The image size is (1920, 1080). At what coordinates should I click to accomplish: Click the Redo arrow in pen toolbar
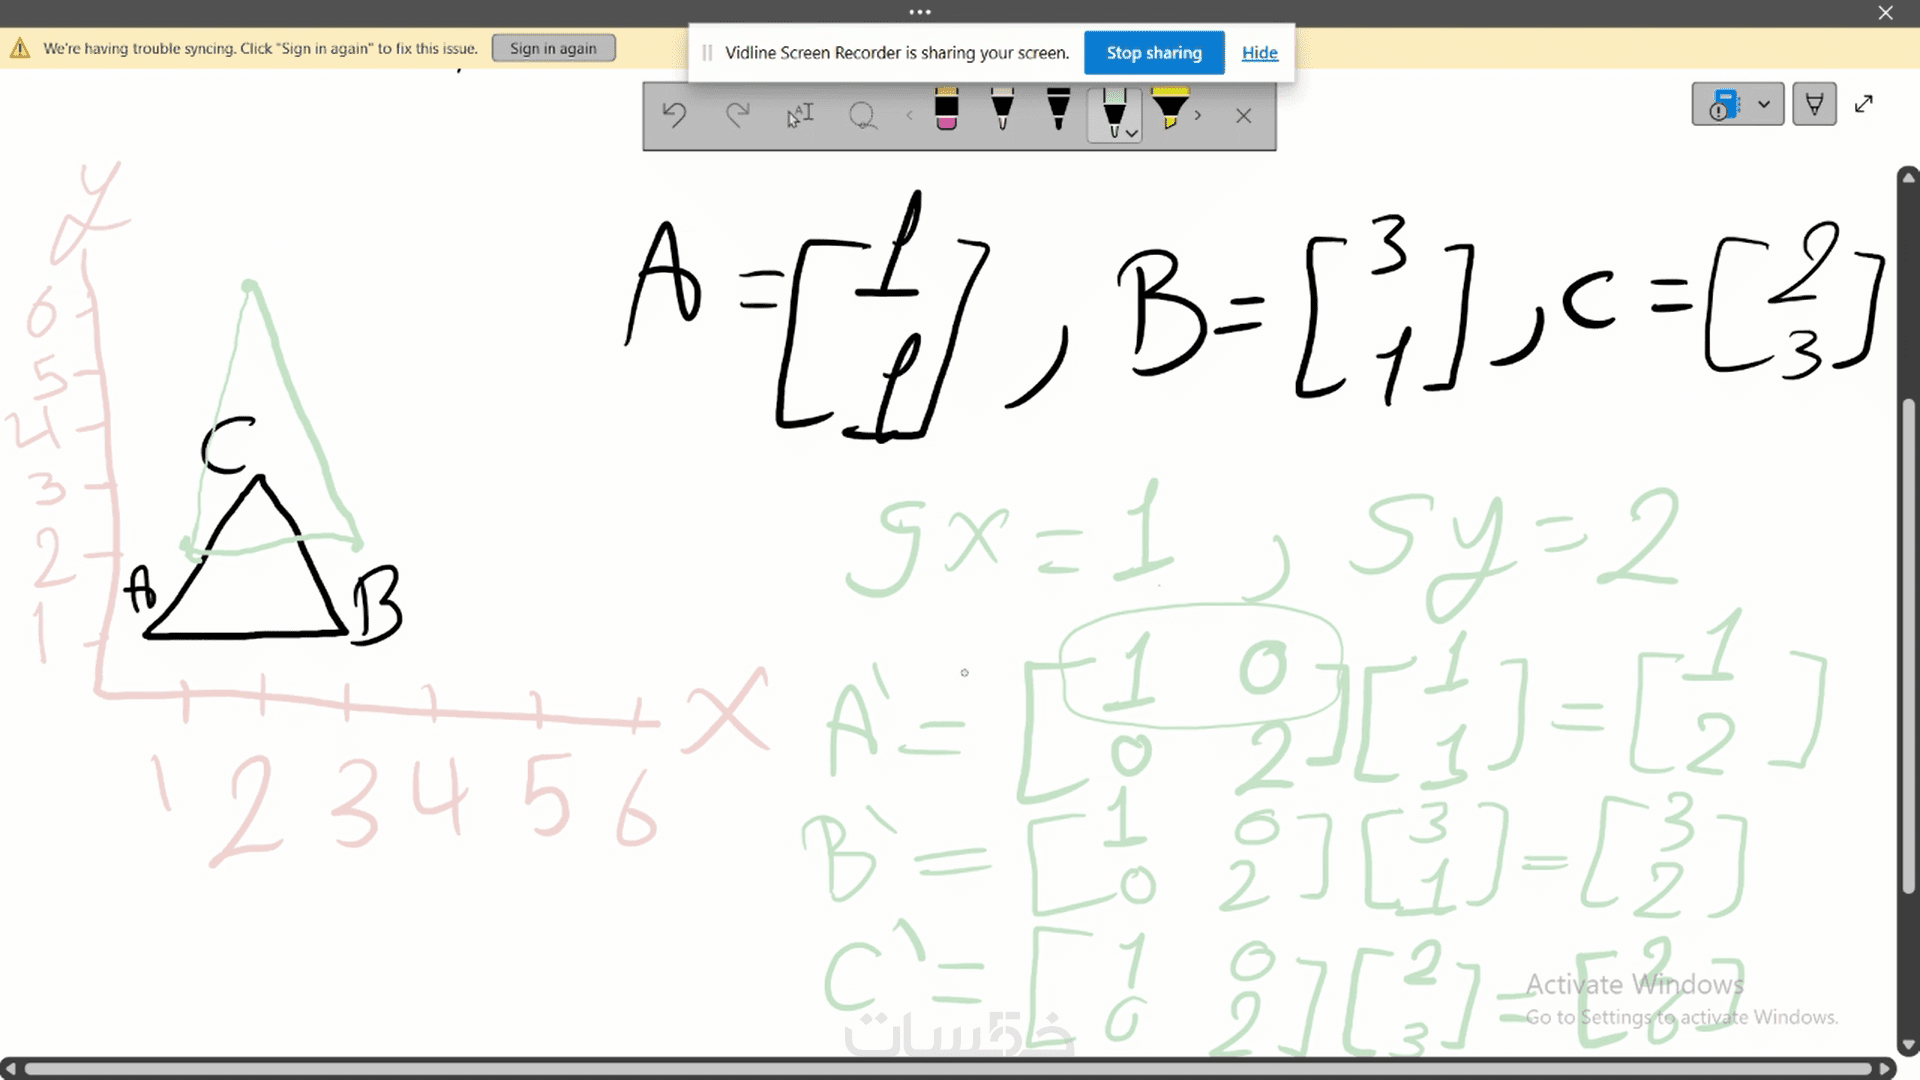pyautogui.click(x=737, y=116)
